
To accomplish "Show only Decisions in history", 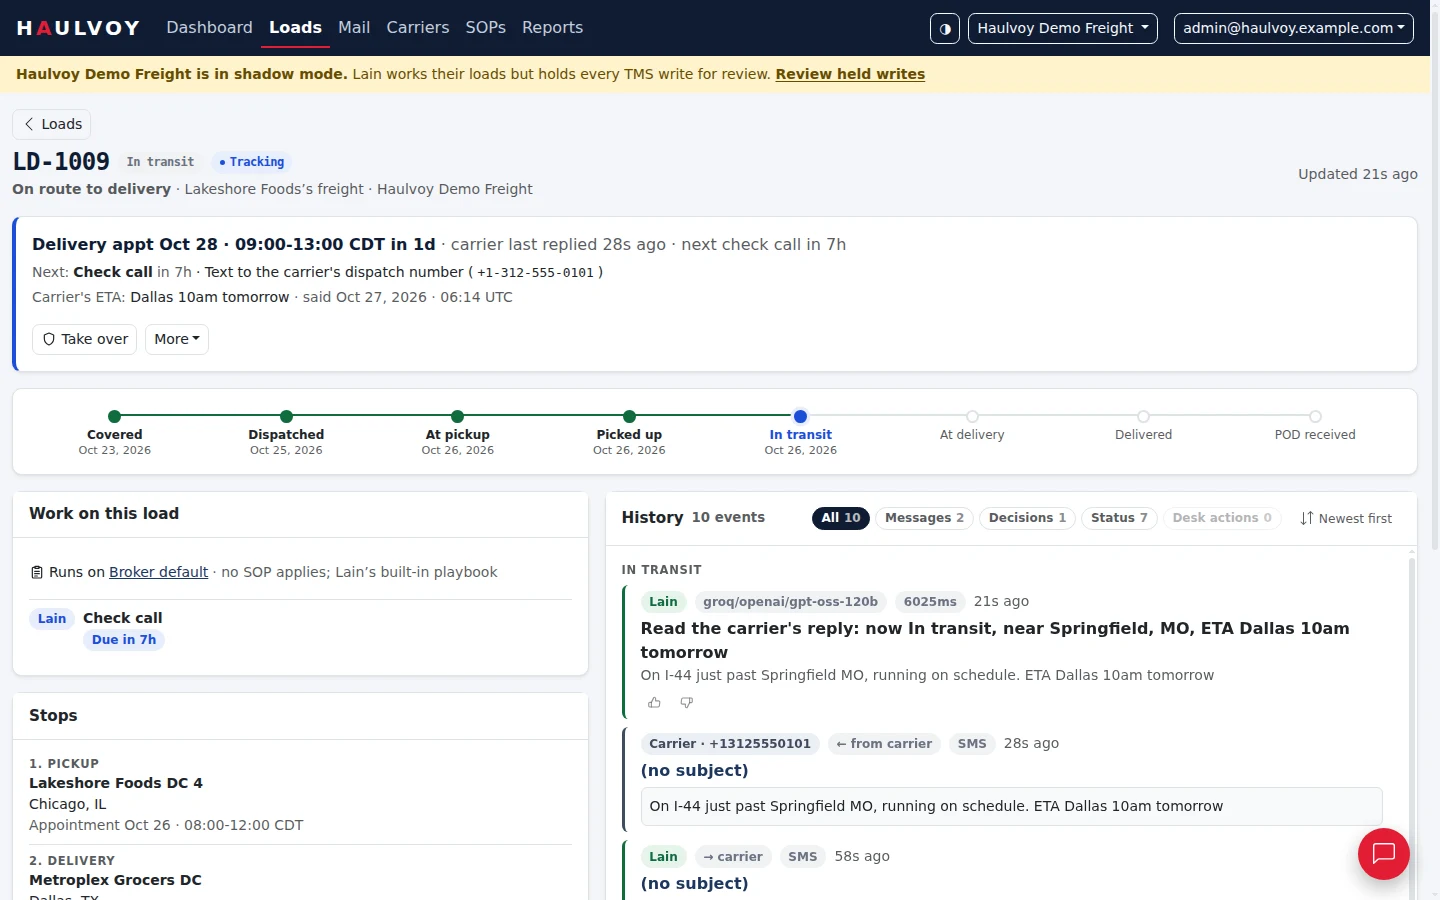I will 1027,518.
